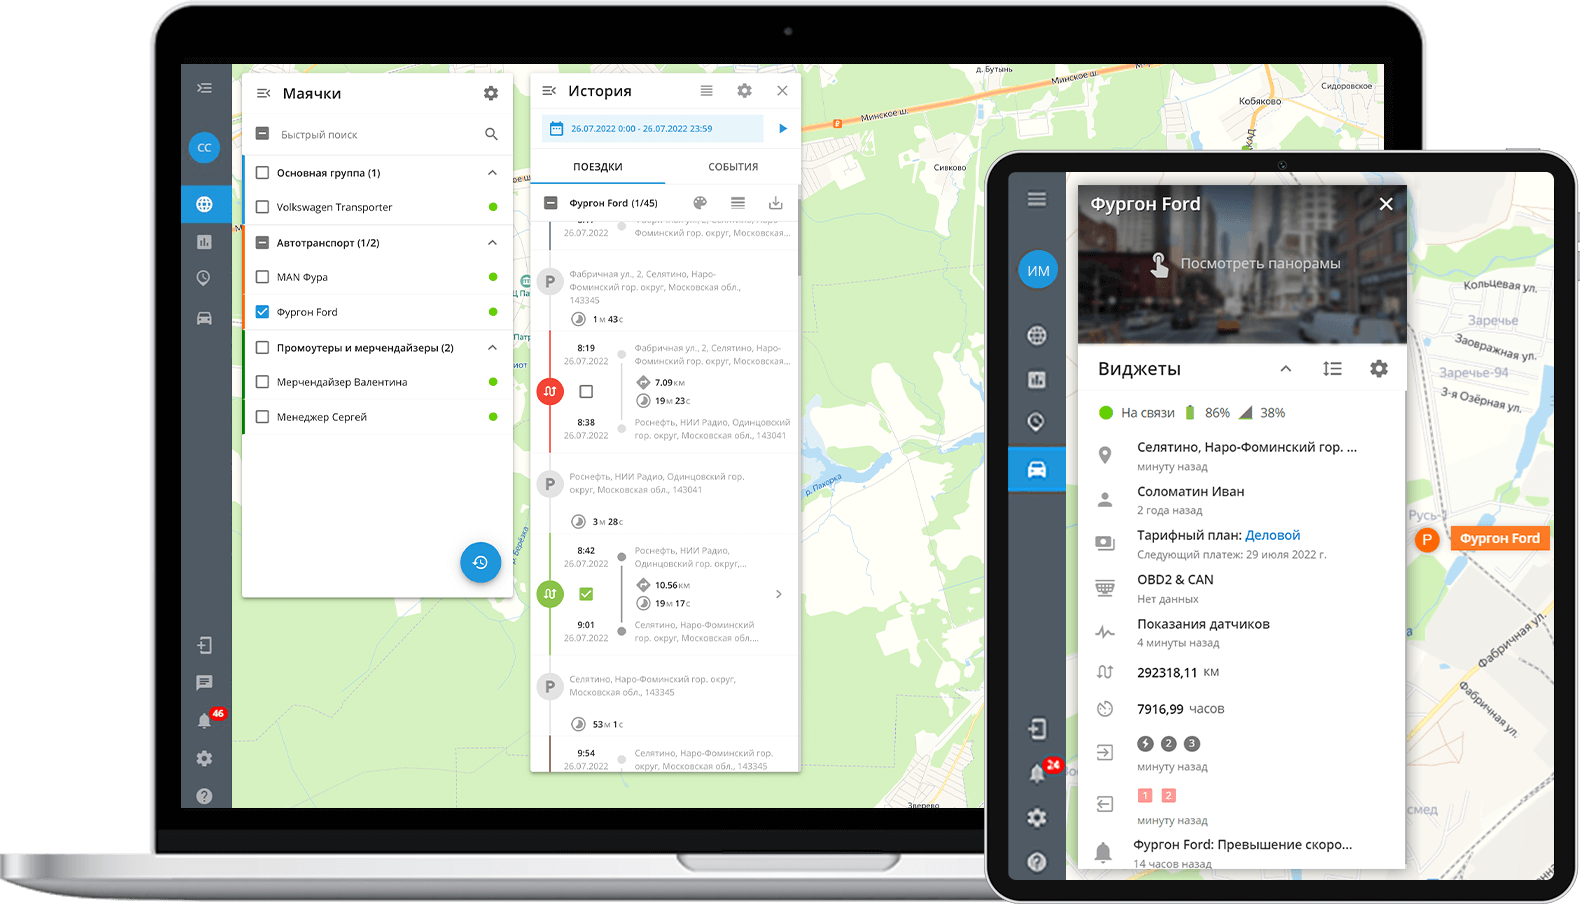Open the ИМ user avatar on tablet
This screenshot has height=904, width=1580.
(x=1038, y=270)
